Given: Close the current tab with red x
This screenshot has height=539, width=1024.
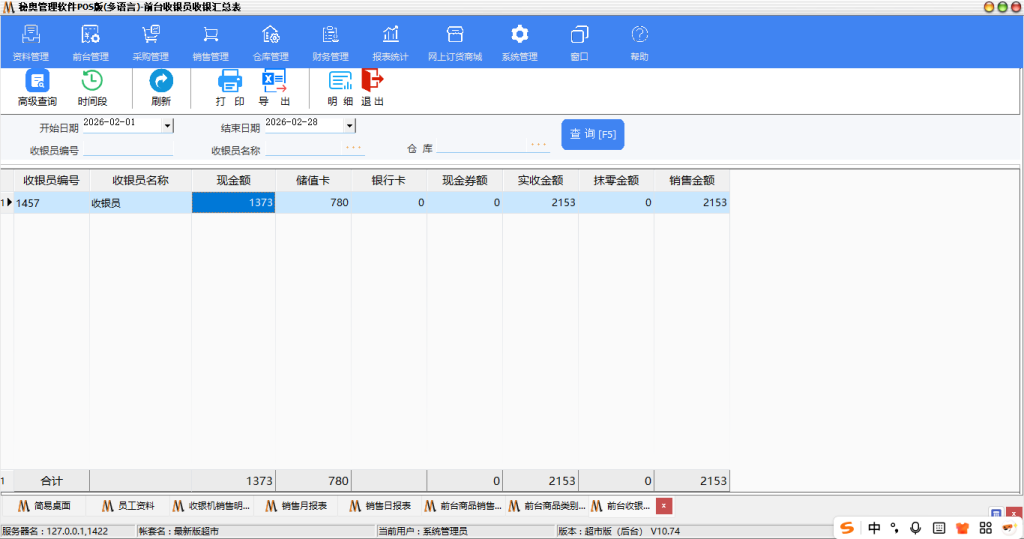Looking at the screenshot, I should click(x=663, y=506).
